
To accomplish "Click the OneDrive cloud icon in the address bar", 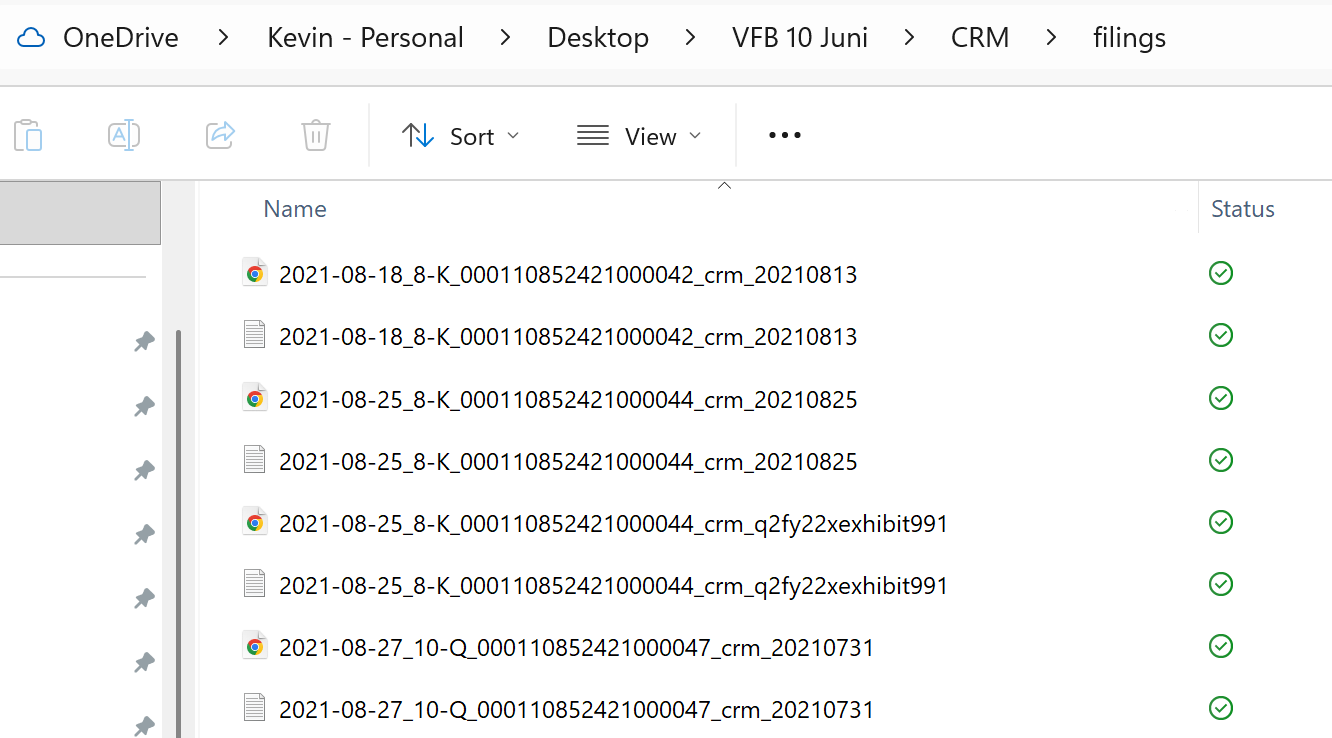I will point(31,38).
